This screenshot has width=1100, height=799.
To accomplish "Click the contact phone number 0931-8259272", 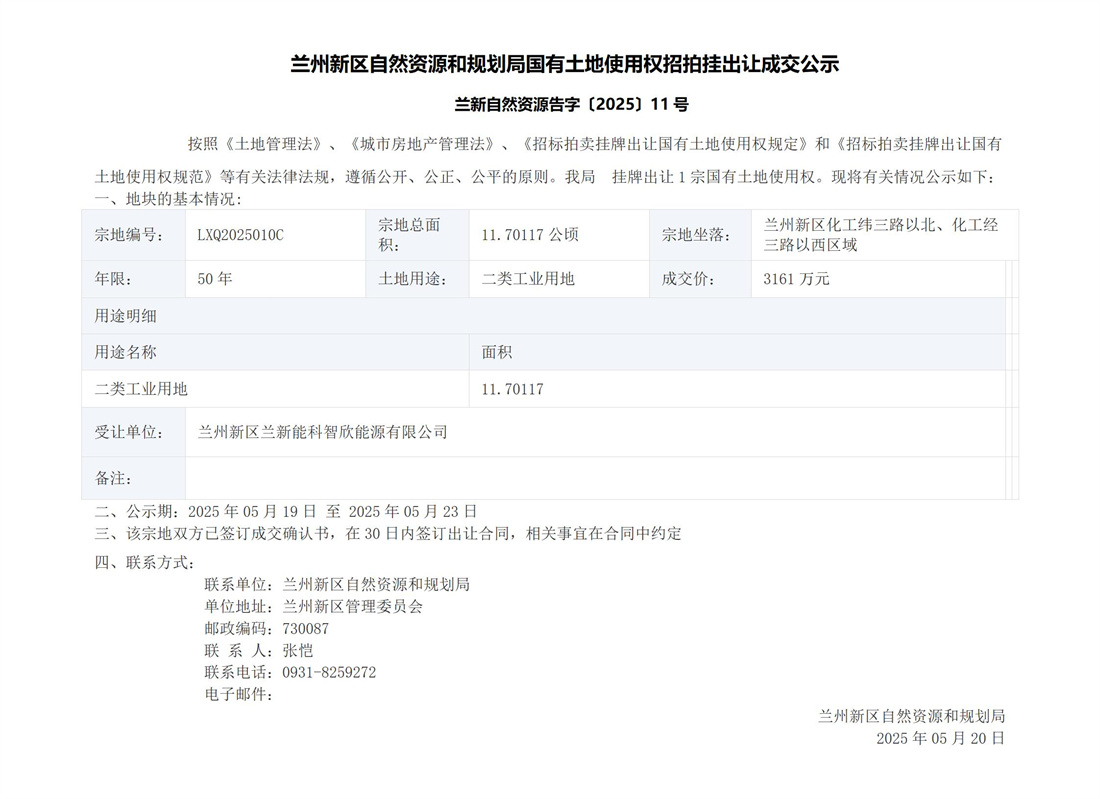I will 329,673.
